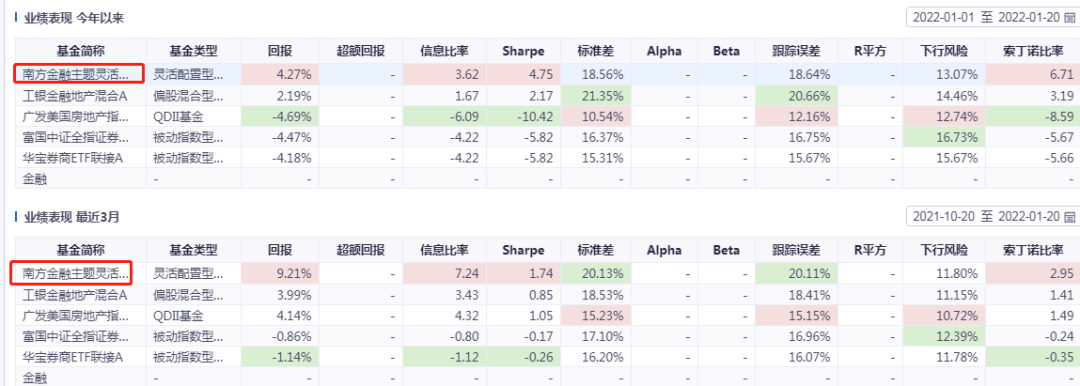1080x386 pixels.
Task: Sort bottom table by 下行风险 header
Action: pyautogui.click(x=945, y=250)
